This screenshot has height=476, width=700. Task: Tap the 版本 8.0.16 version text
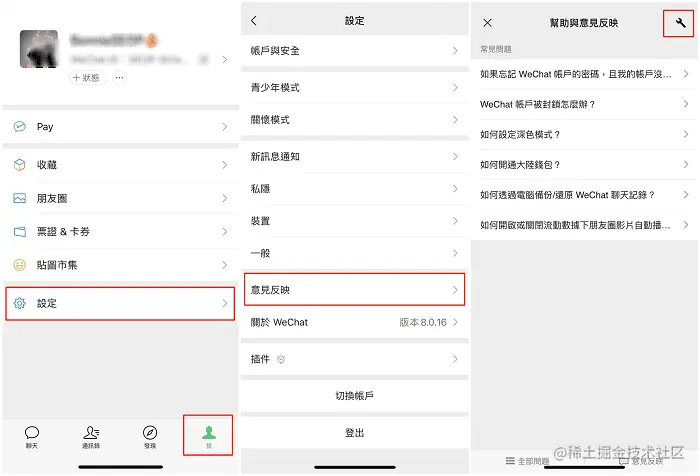pos(422,322)
